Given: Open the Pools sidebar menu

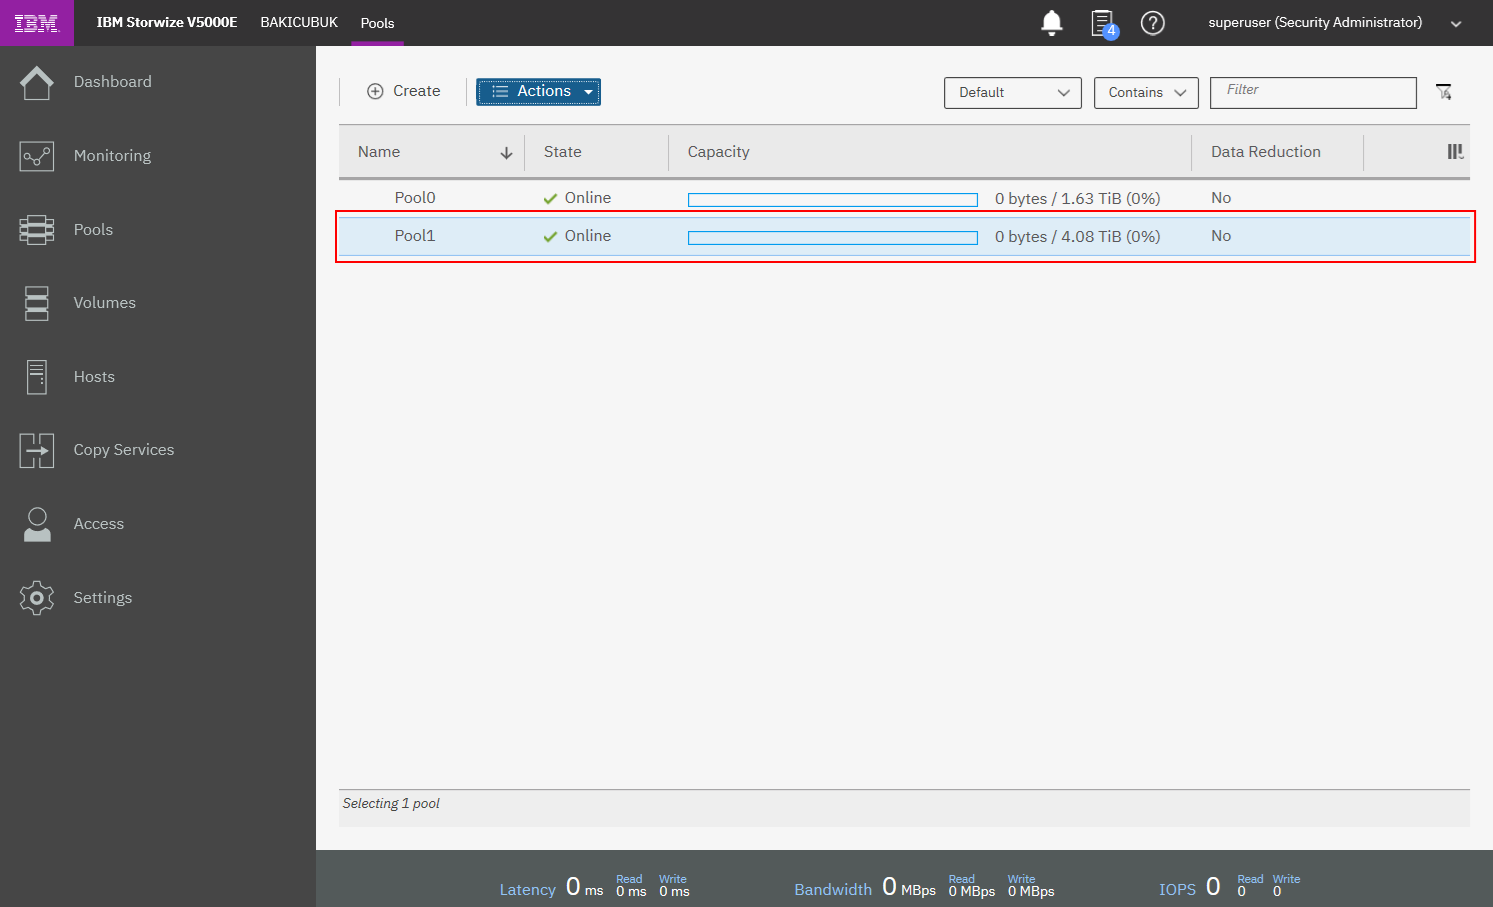Looking at the screenshot, I should (94, 230).
